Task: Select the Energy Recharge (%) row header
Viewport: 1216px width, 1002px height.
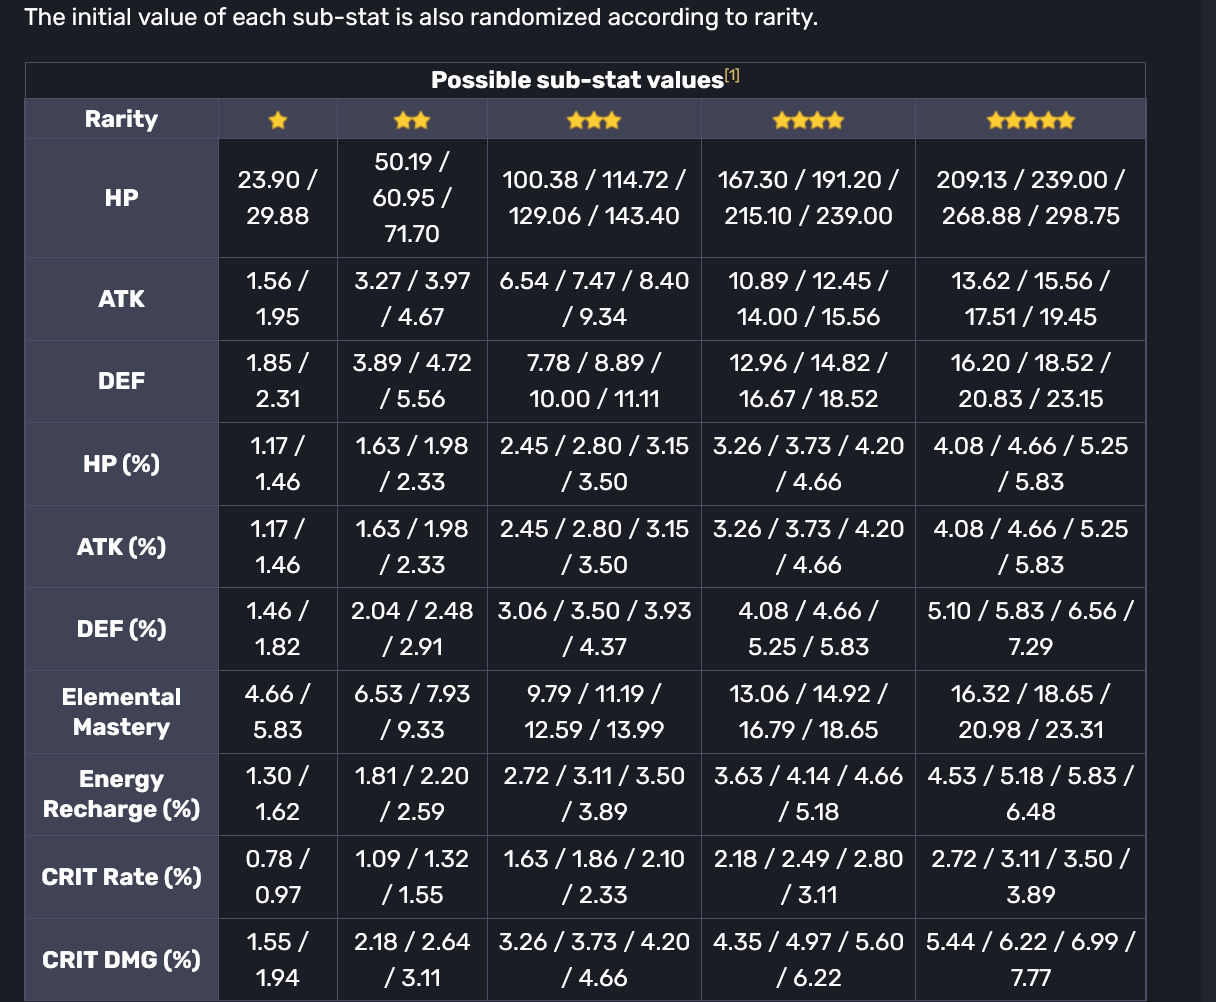Action: [x=121, y=794]
